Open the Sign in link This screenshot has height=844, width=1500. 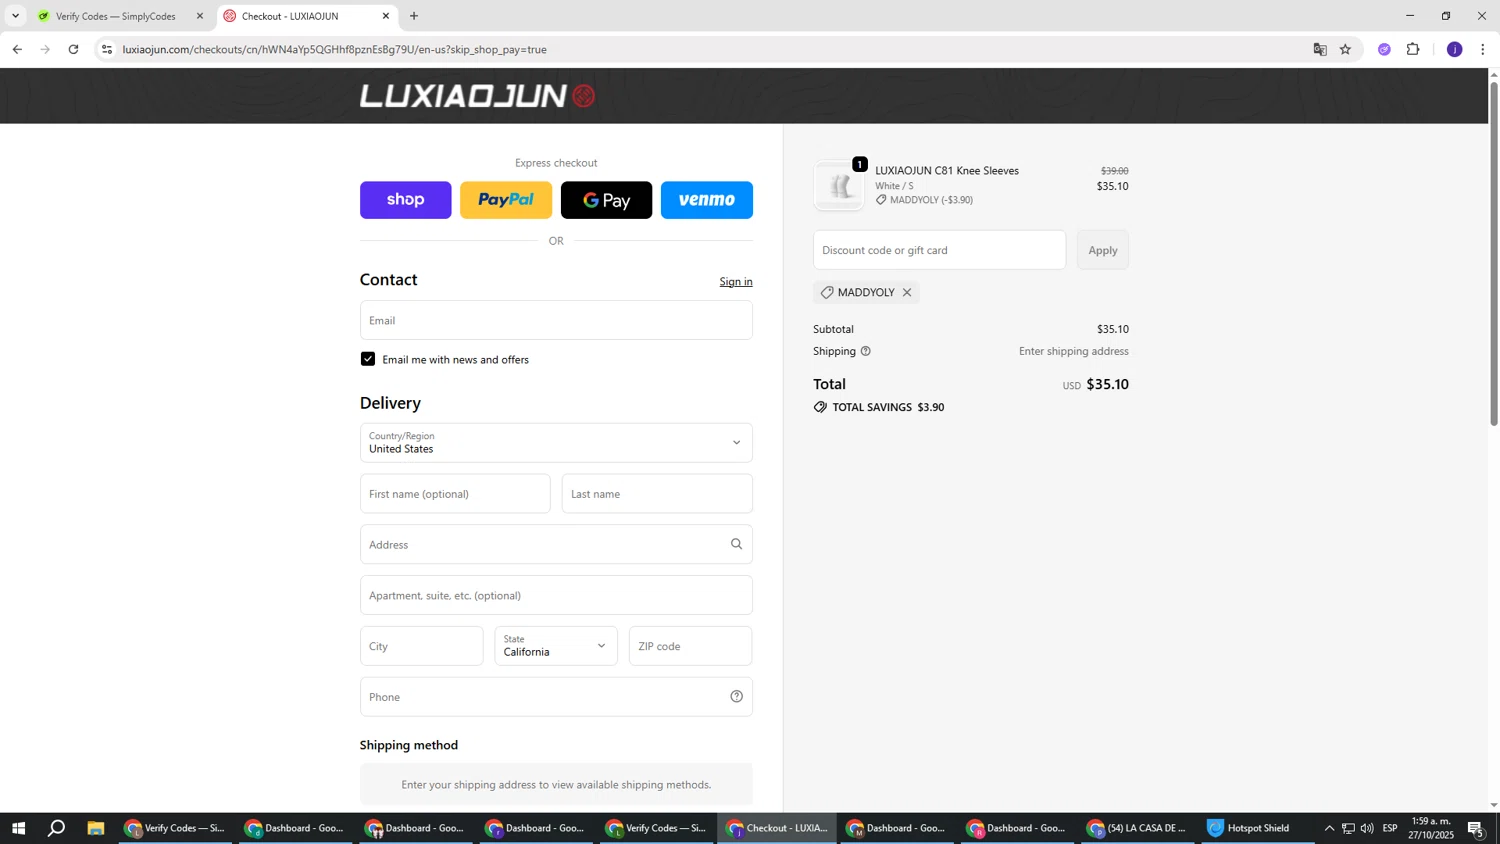pyautogui.click(x=736, y=282)
